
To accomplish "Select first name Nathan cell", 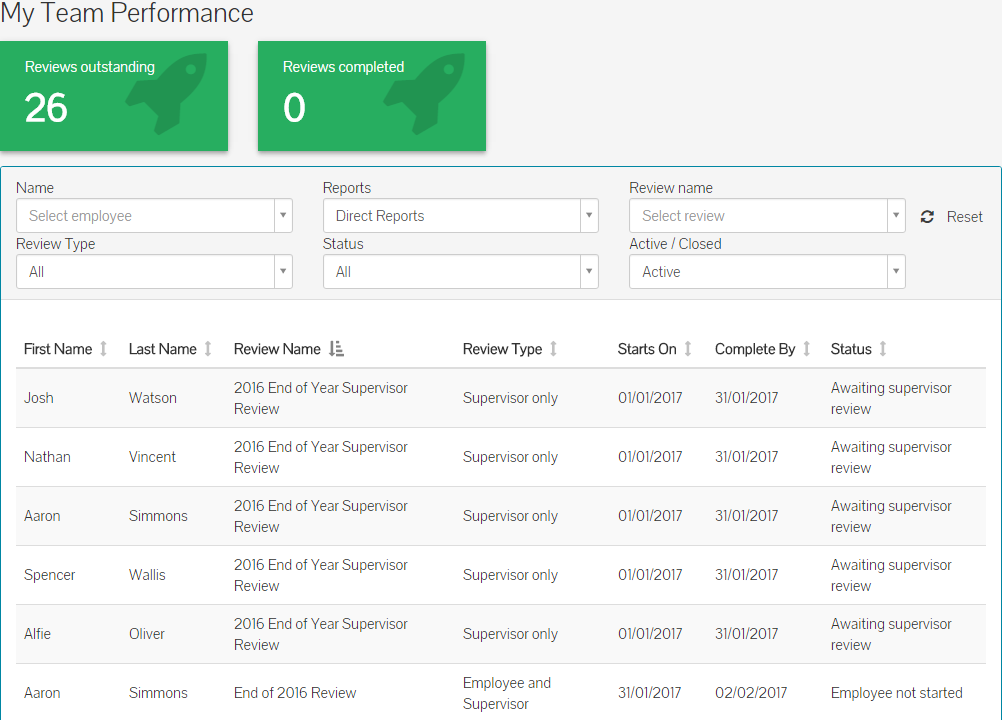I will [x=47, y=457].
